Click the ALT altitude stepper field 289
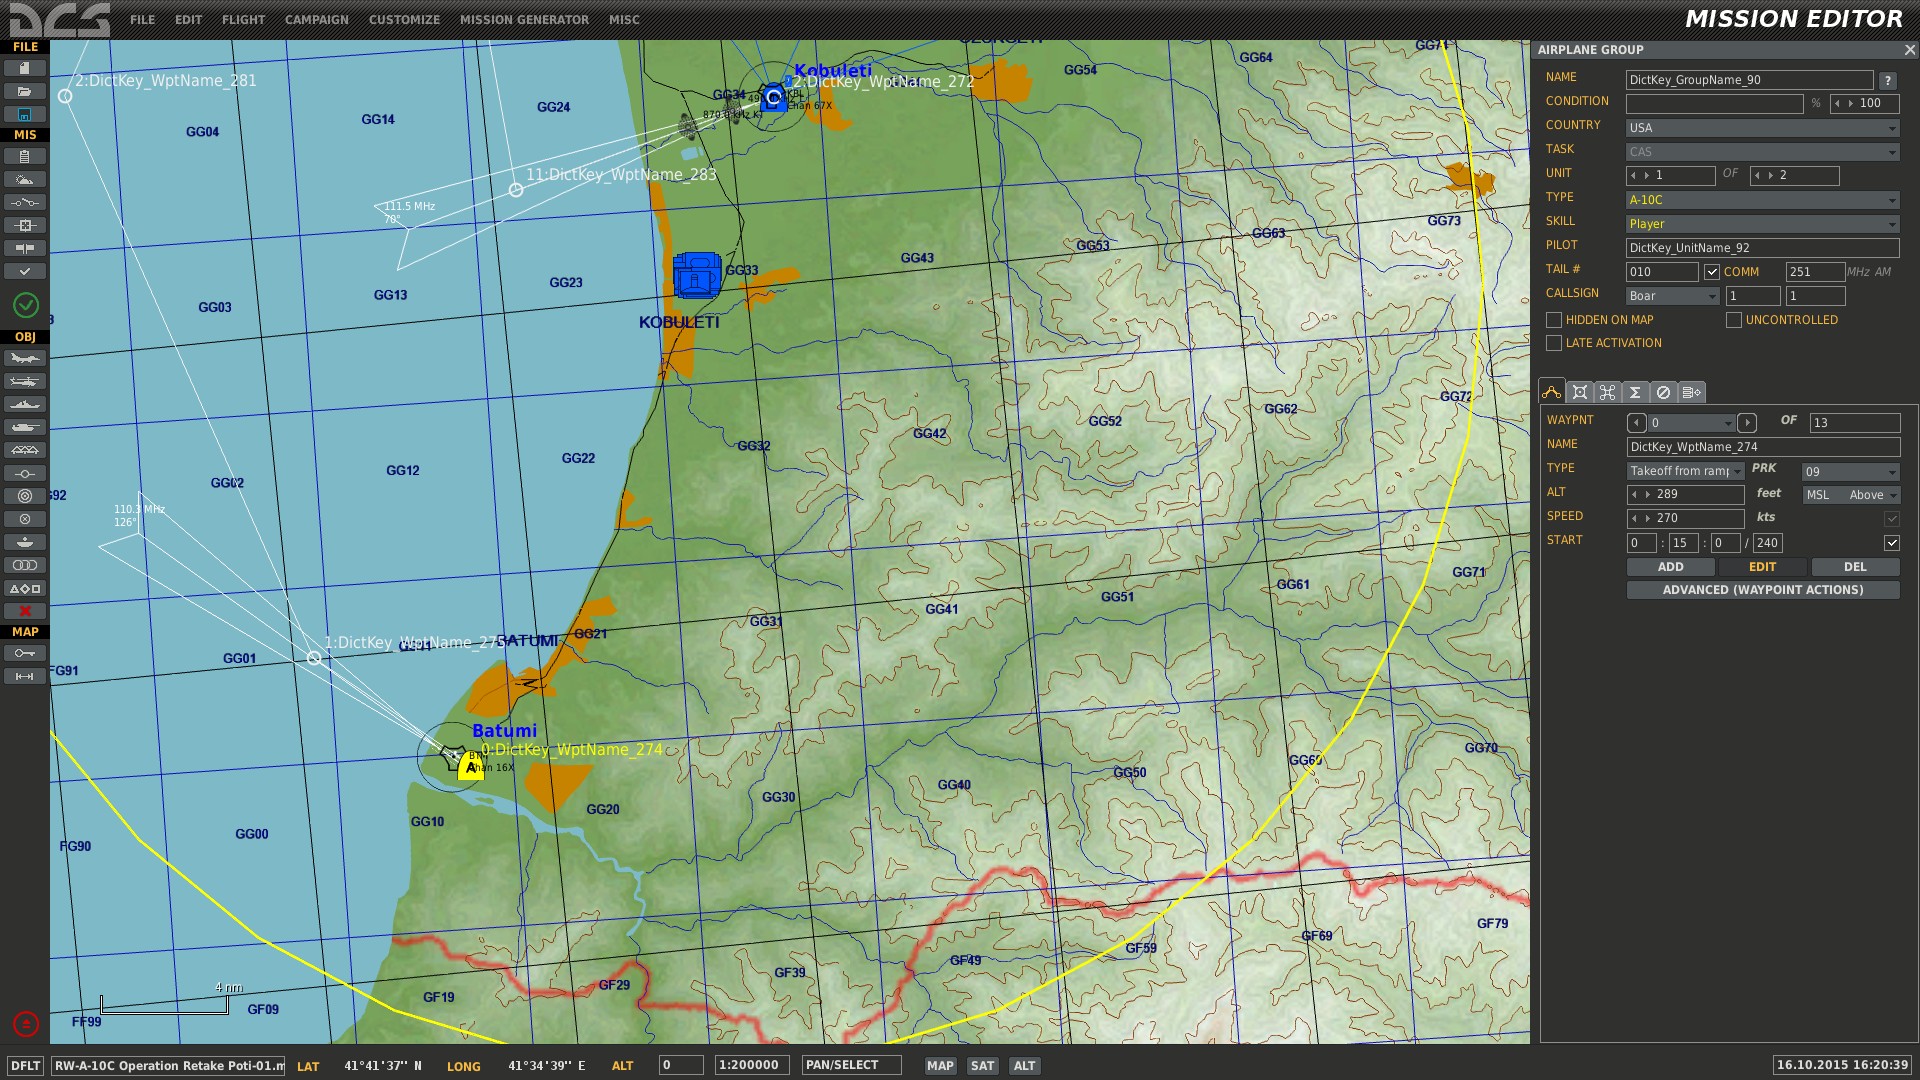The image size is (1920, 1080). tap(1685, 494)
